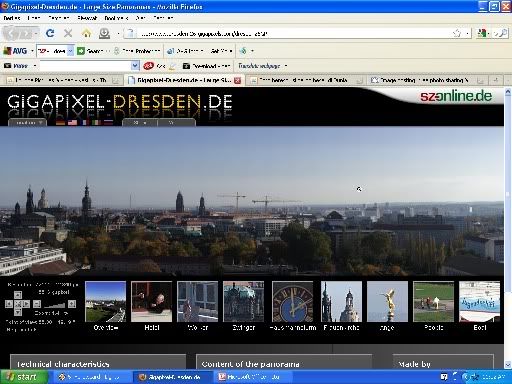512x384 pixels.
Task: Click the szonline.de logo link
Action: [456, 96]
